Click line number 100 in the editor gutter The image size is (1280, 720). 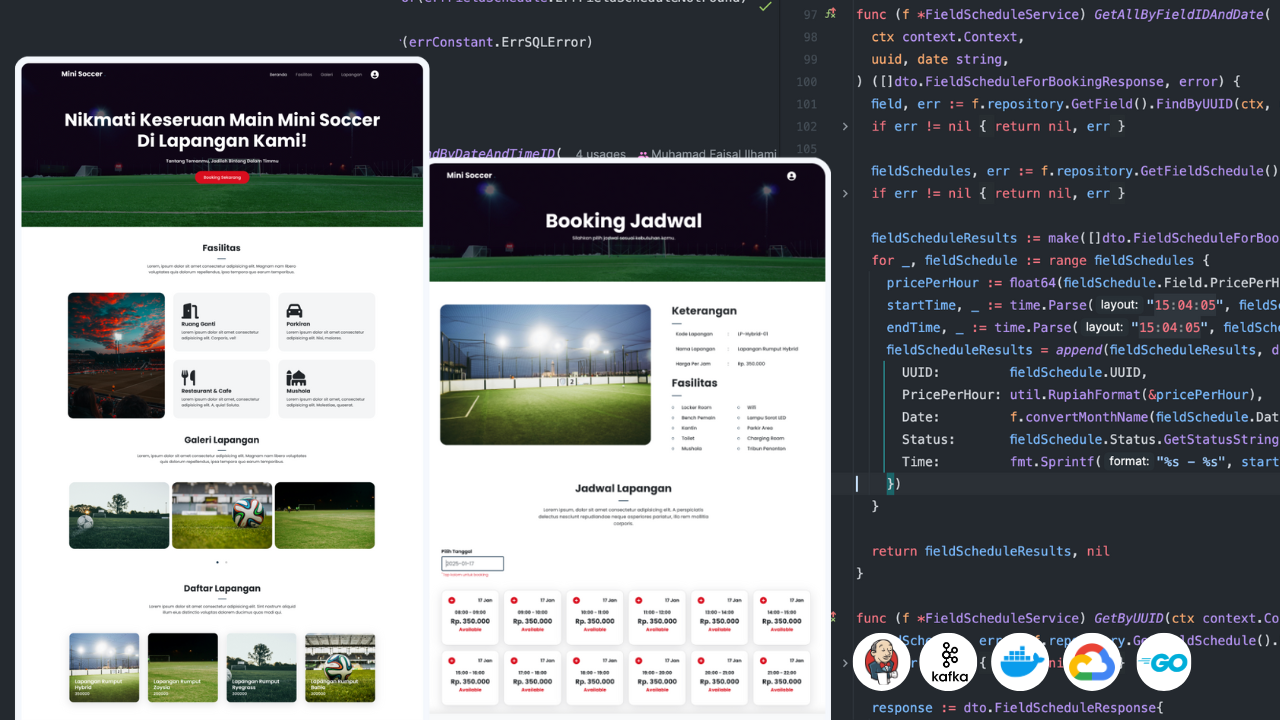pyautogui.click(x=806, y=82)
